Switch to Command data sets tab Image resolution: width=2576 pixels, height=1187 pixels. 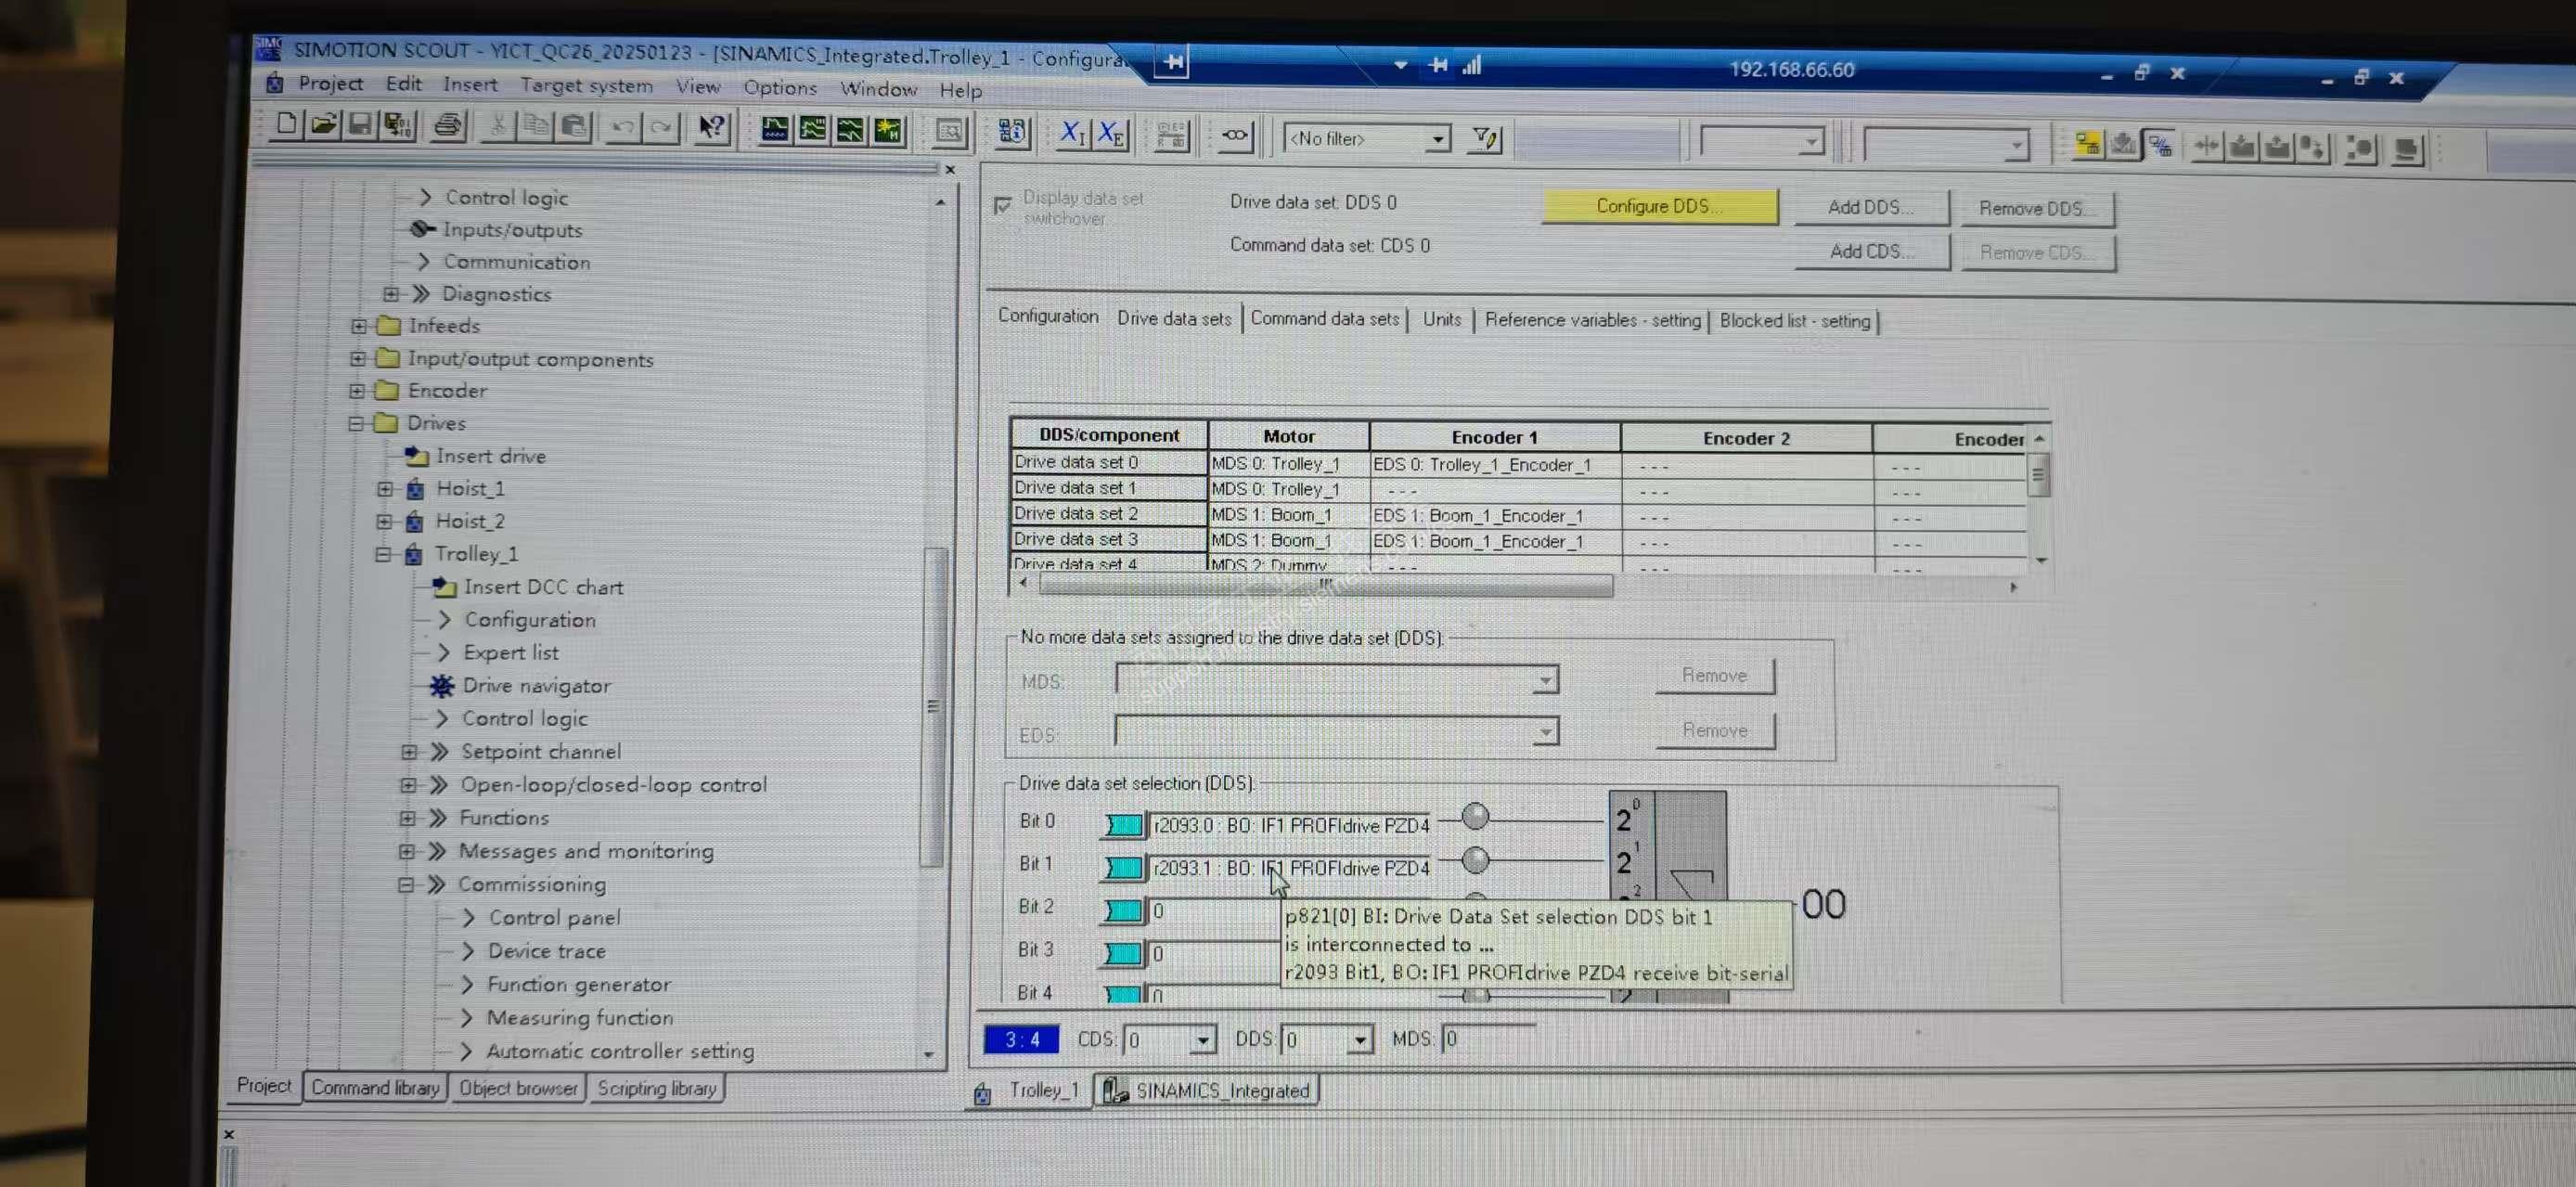[1324, 319]
